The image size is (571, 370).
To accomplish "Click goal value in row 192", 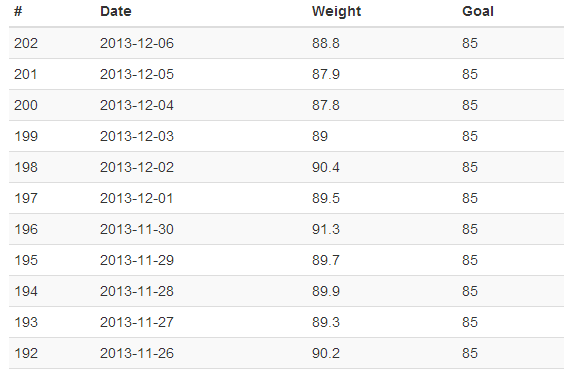I will coord(470,353).
